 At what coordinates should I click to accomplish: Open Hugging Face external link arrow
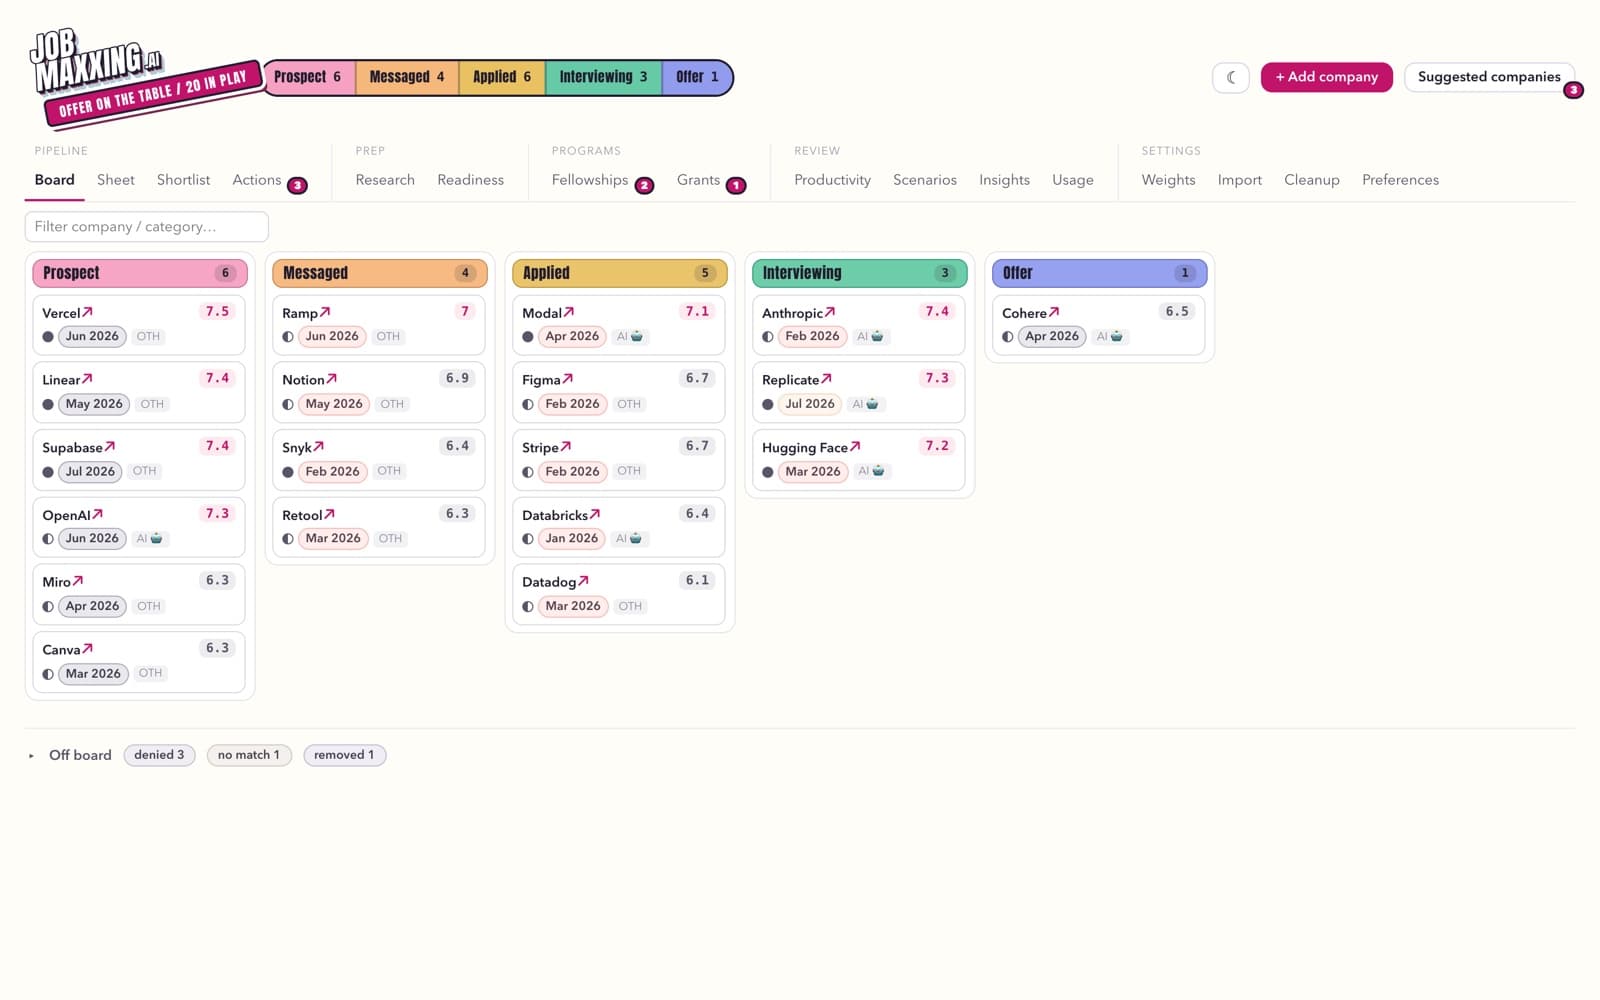pos(855,447)
